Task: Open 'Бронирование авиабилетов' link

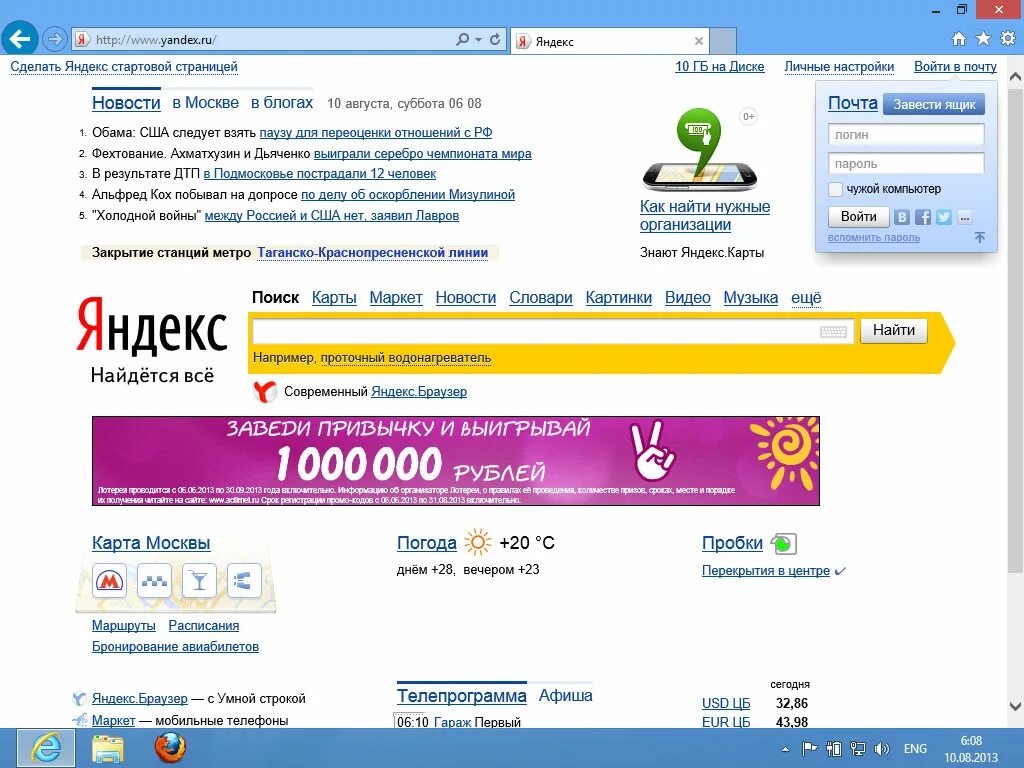Action: click(175, 647)
